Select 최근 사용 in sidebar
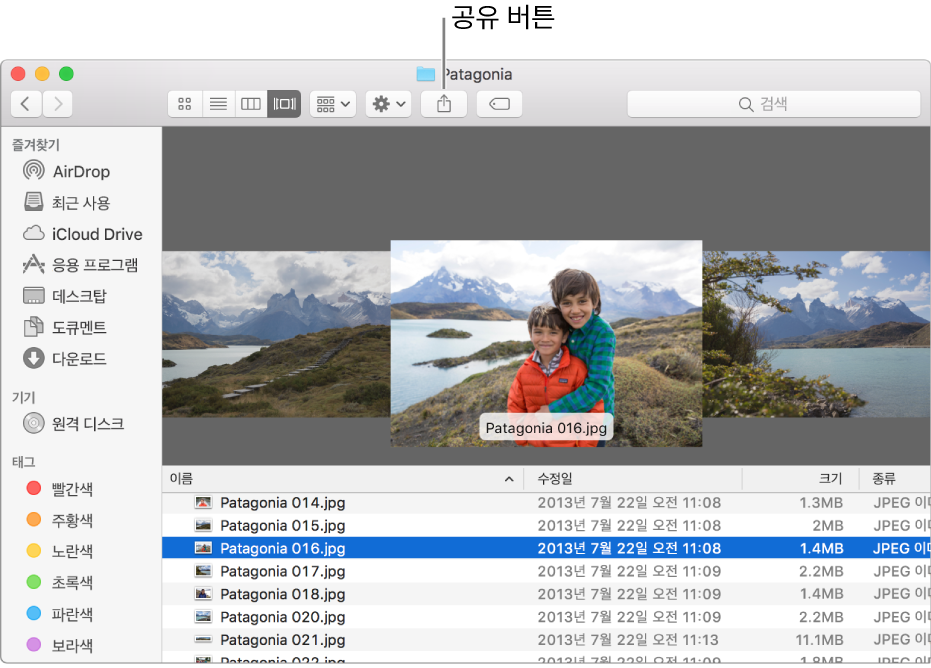Screen dimensions: 931x668 coord(80,203)
